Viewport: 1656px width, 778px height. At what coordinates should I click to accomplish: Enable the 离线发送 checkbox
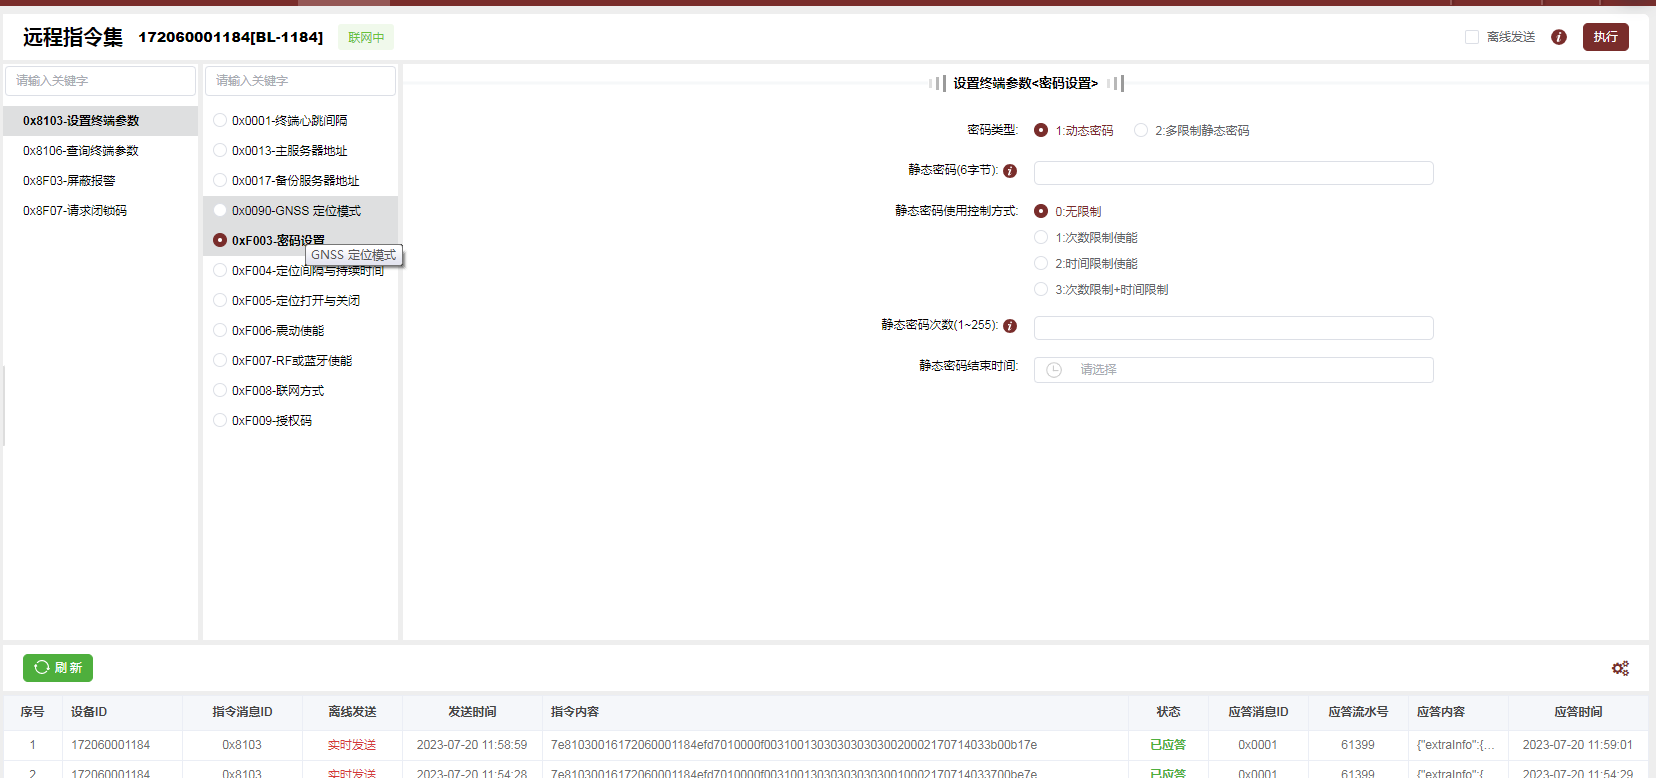1472,37
